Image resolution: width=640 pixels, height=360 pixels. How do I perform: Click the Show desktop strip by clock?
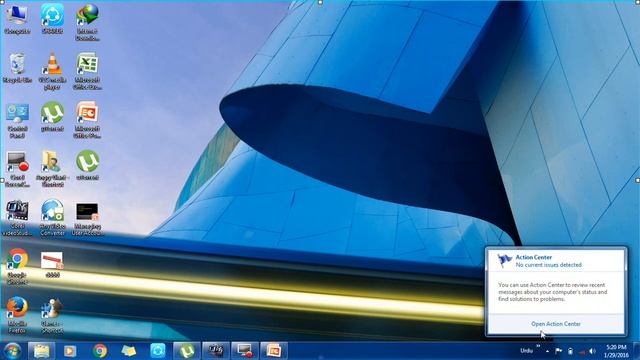tap(637, 351)
